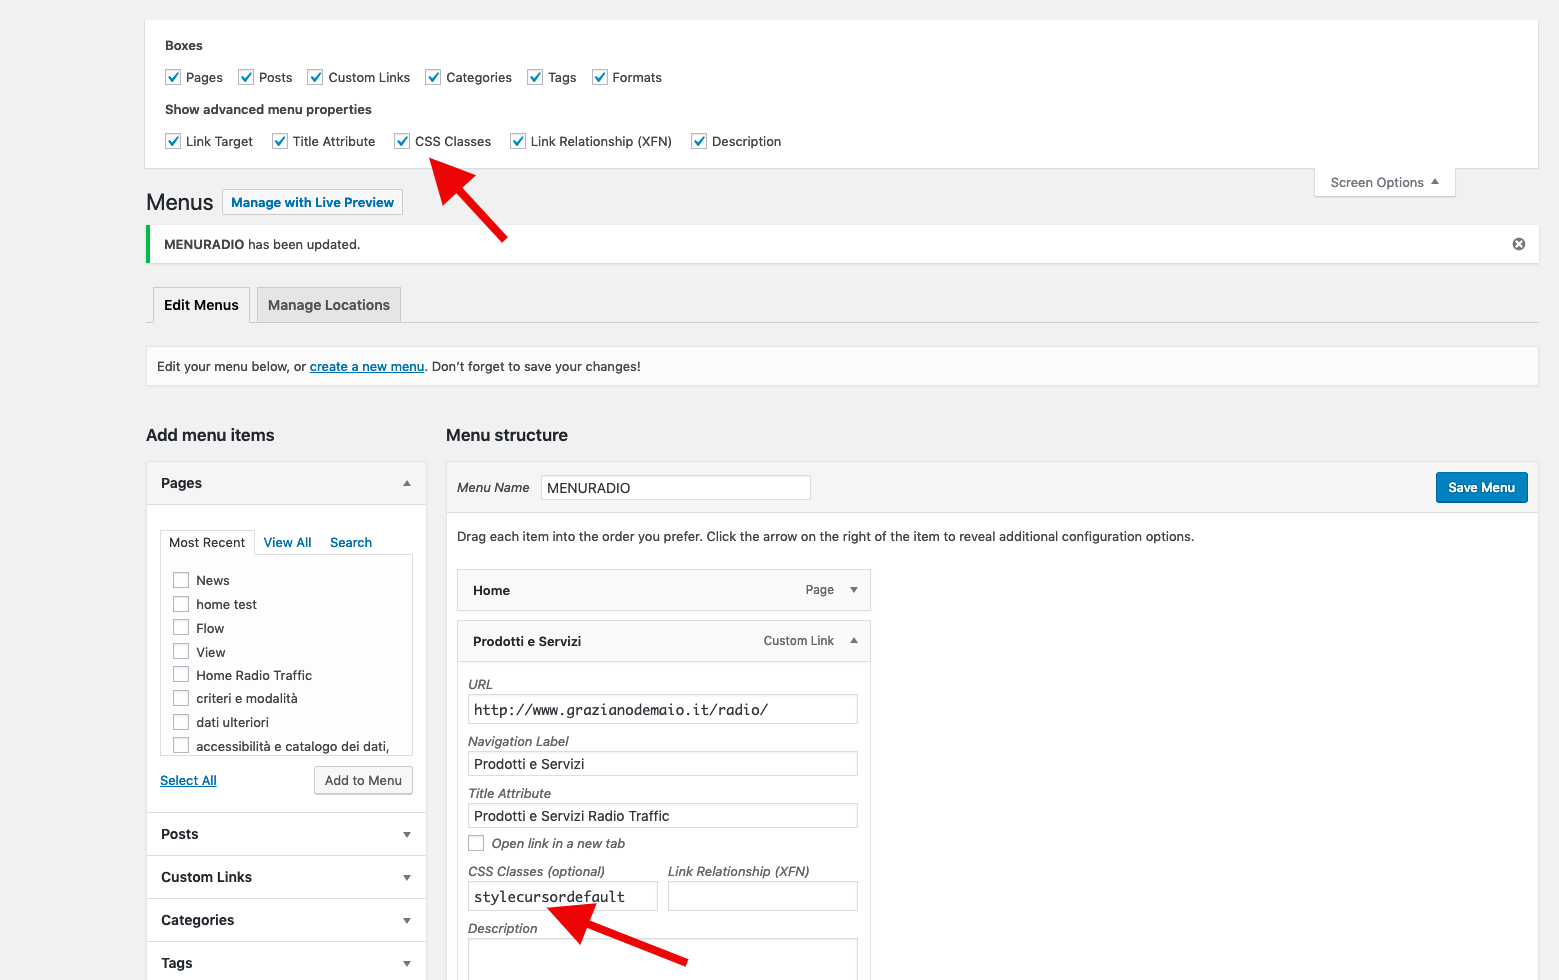Collapse the Screen Options panel

coord(1384,182)
